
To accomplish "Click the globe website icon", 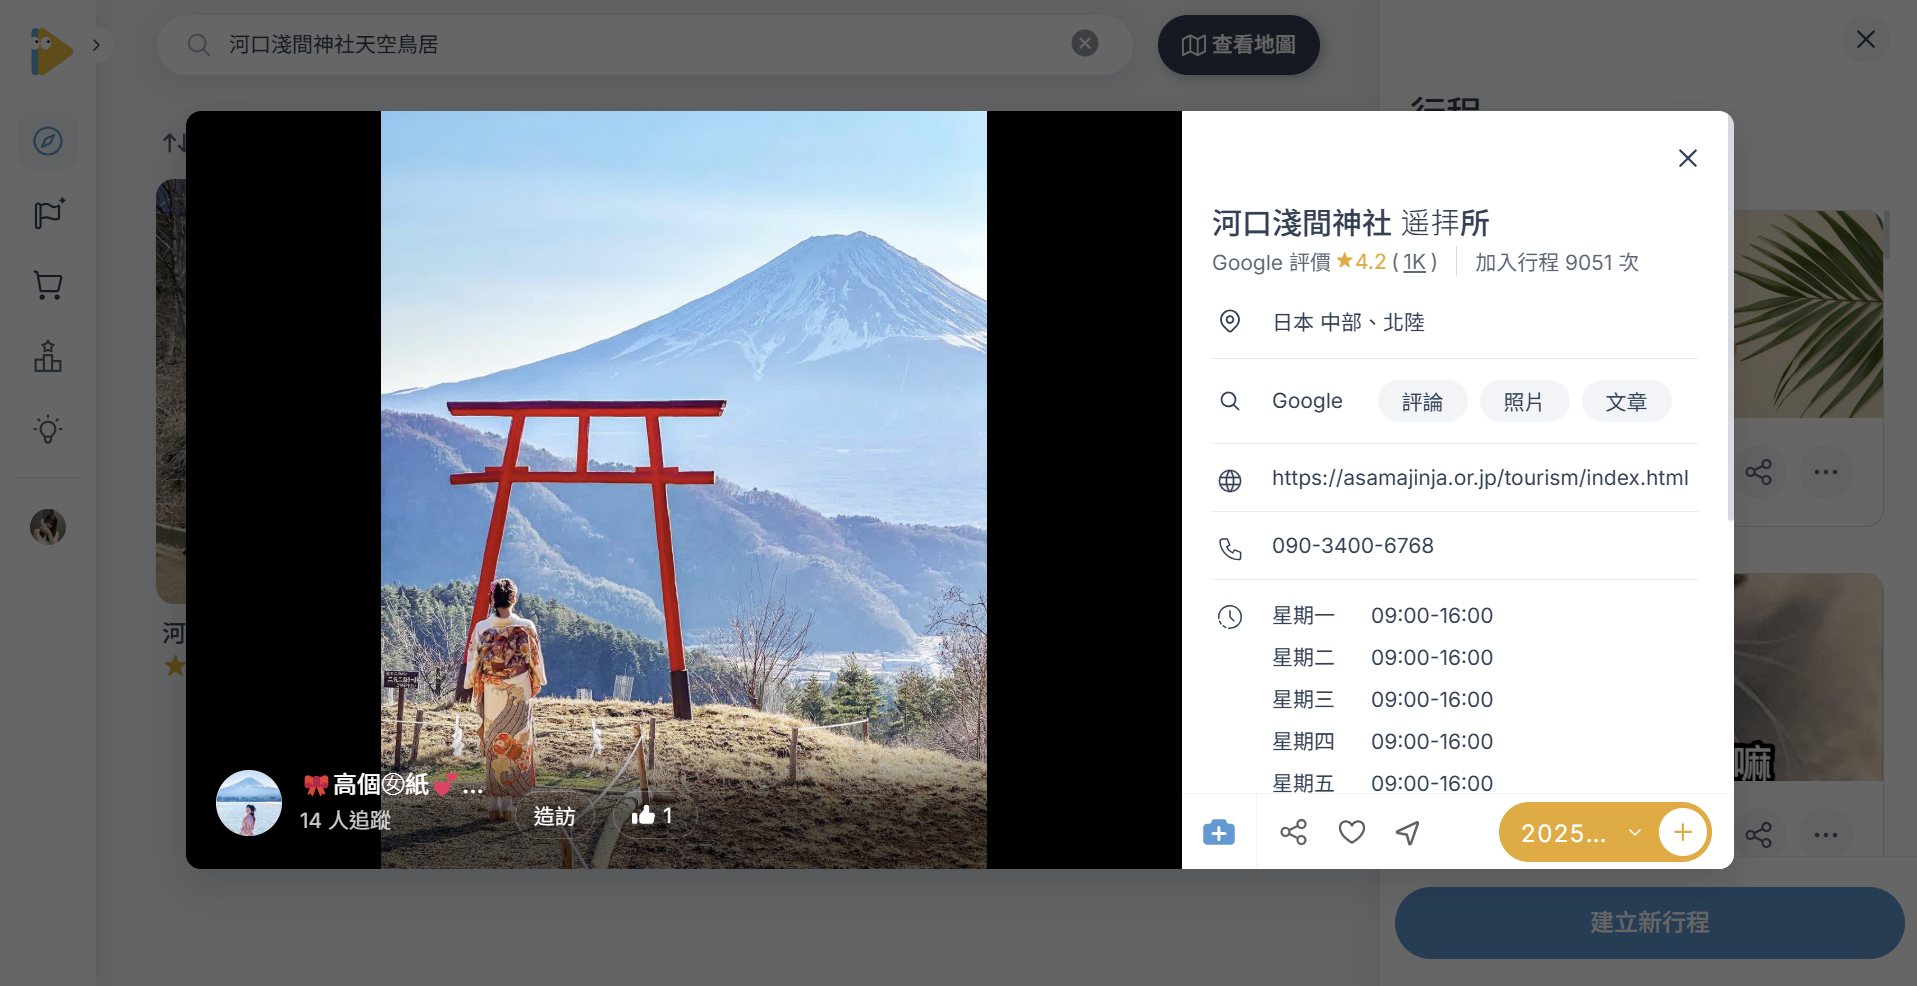I will pyautogui.click(x=1230, y=481).
